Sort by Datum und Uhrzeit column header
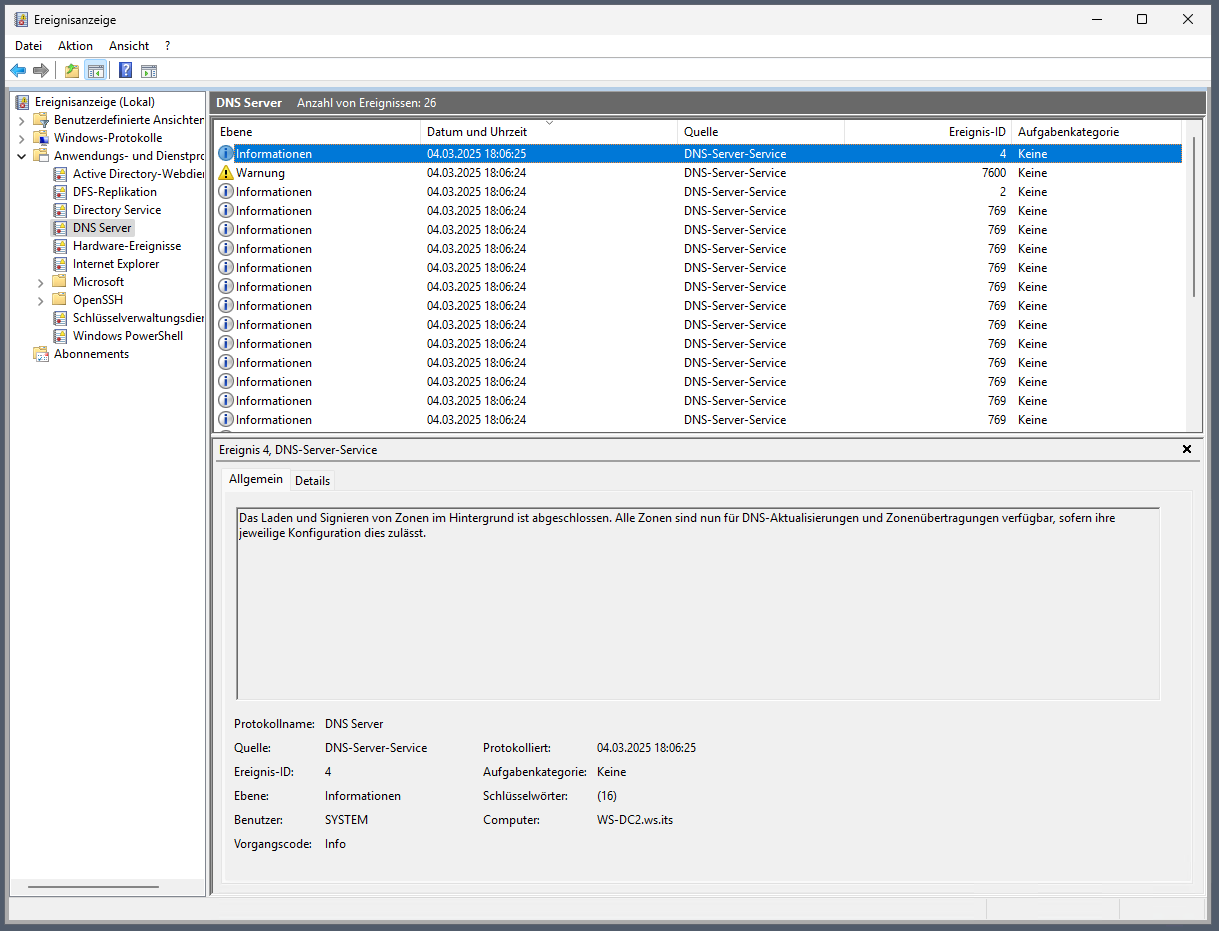Image resolution: width=1219 pixels, height=931 pixels. point(549,132)
